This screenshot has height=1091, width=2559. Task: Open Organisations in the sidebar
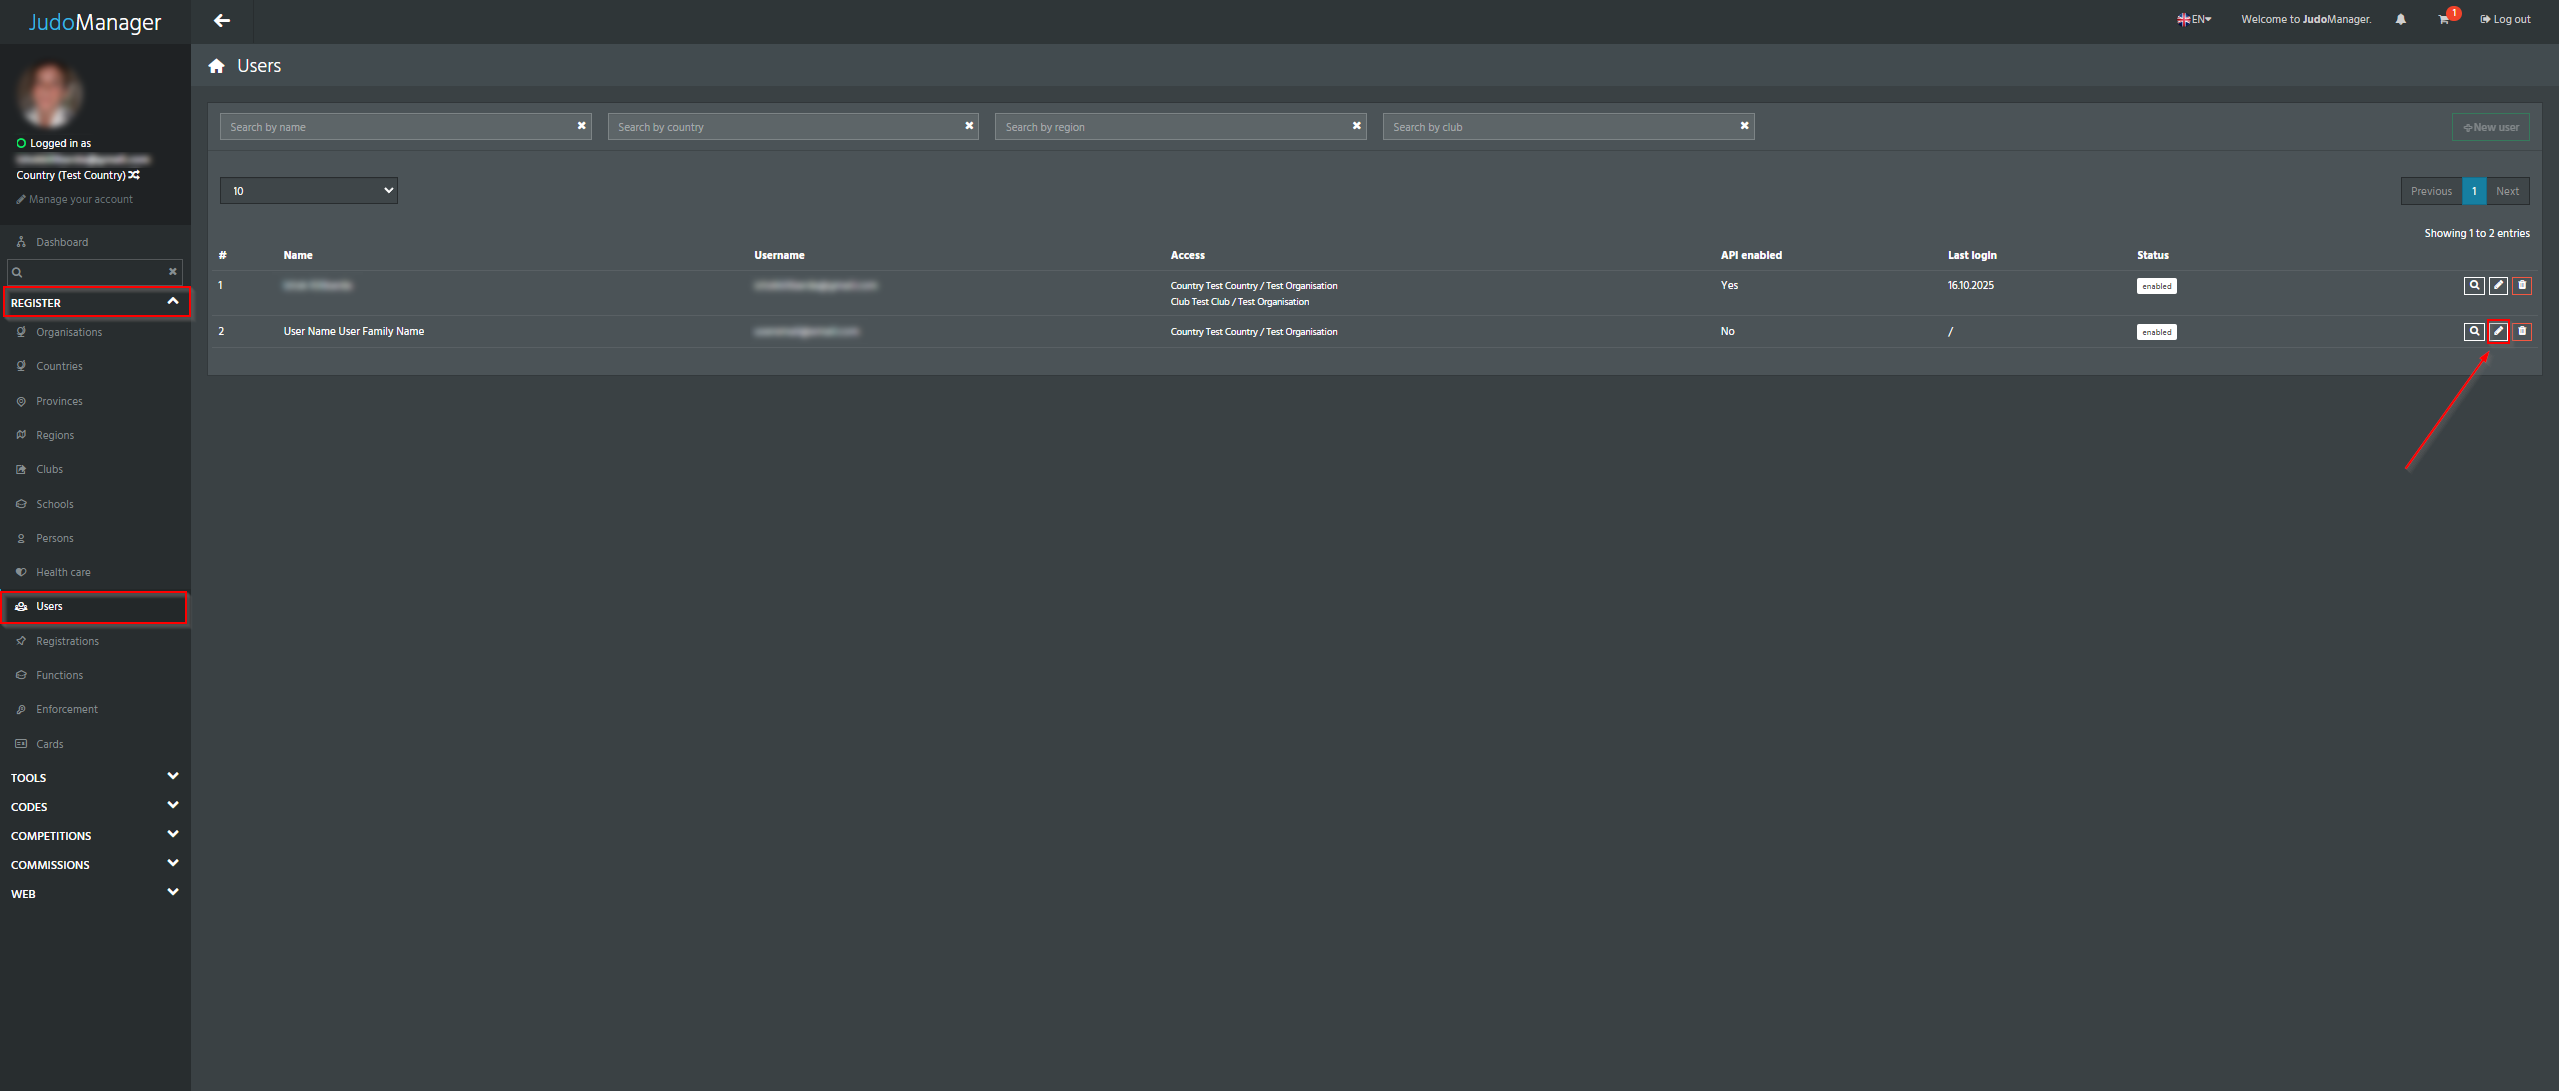(x=69, y=332)
